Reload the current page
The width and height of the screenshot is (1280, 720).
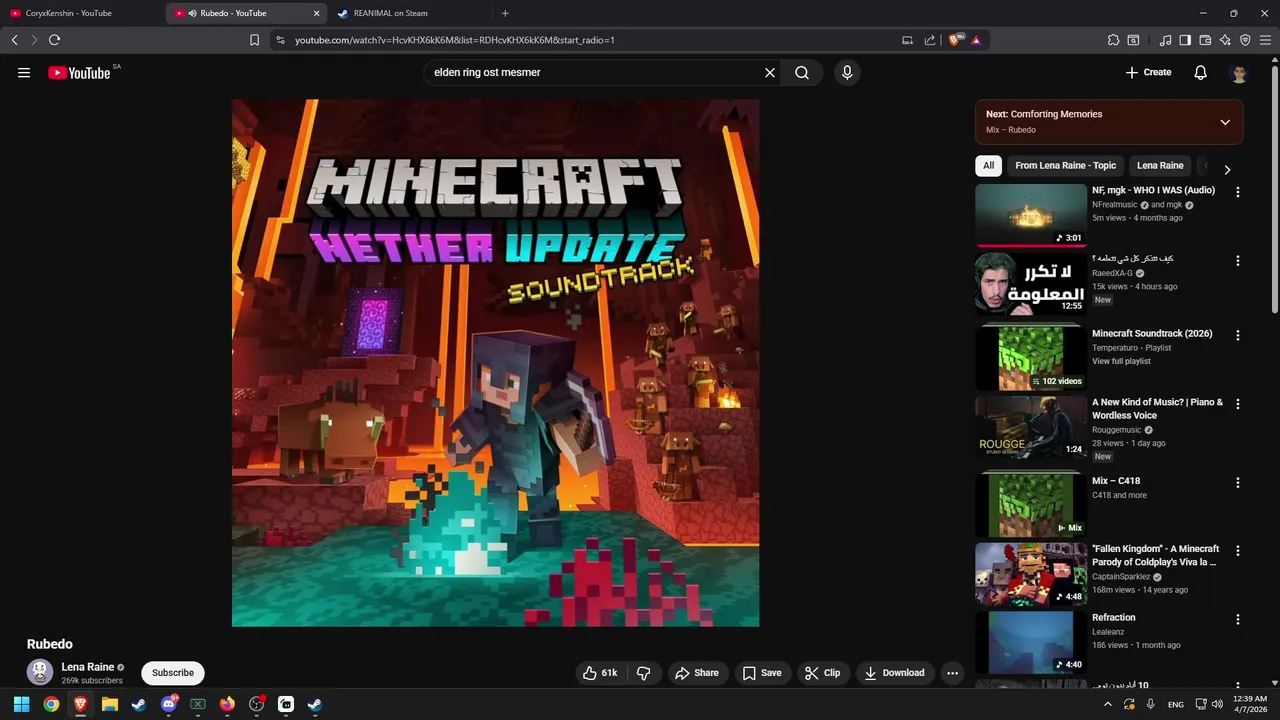pyautogui.click(x=54, y=40)
